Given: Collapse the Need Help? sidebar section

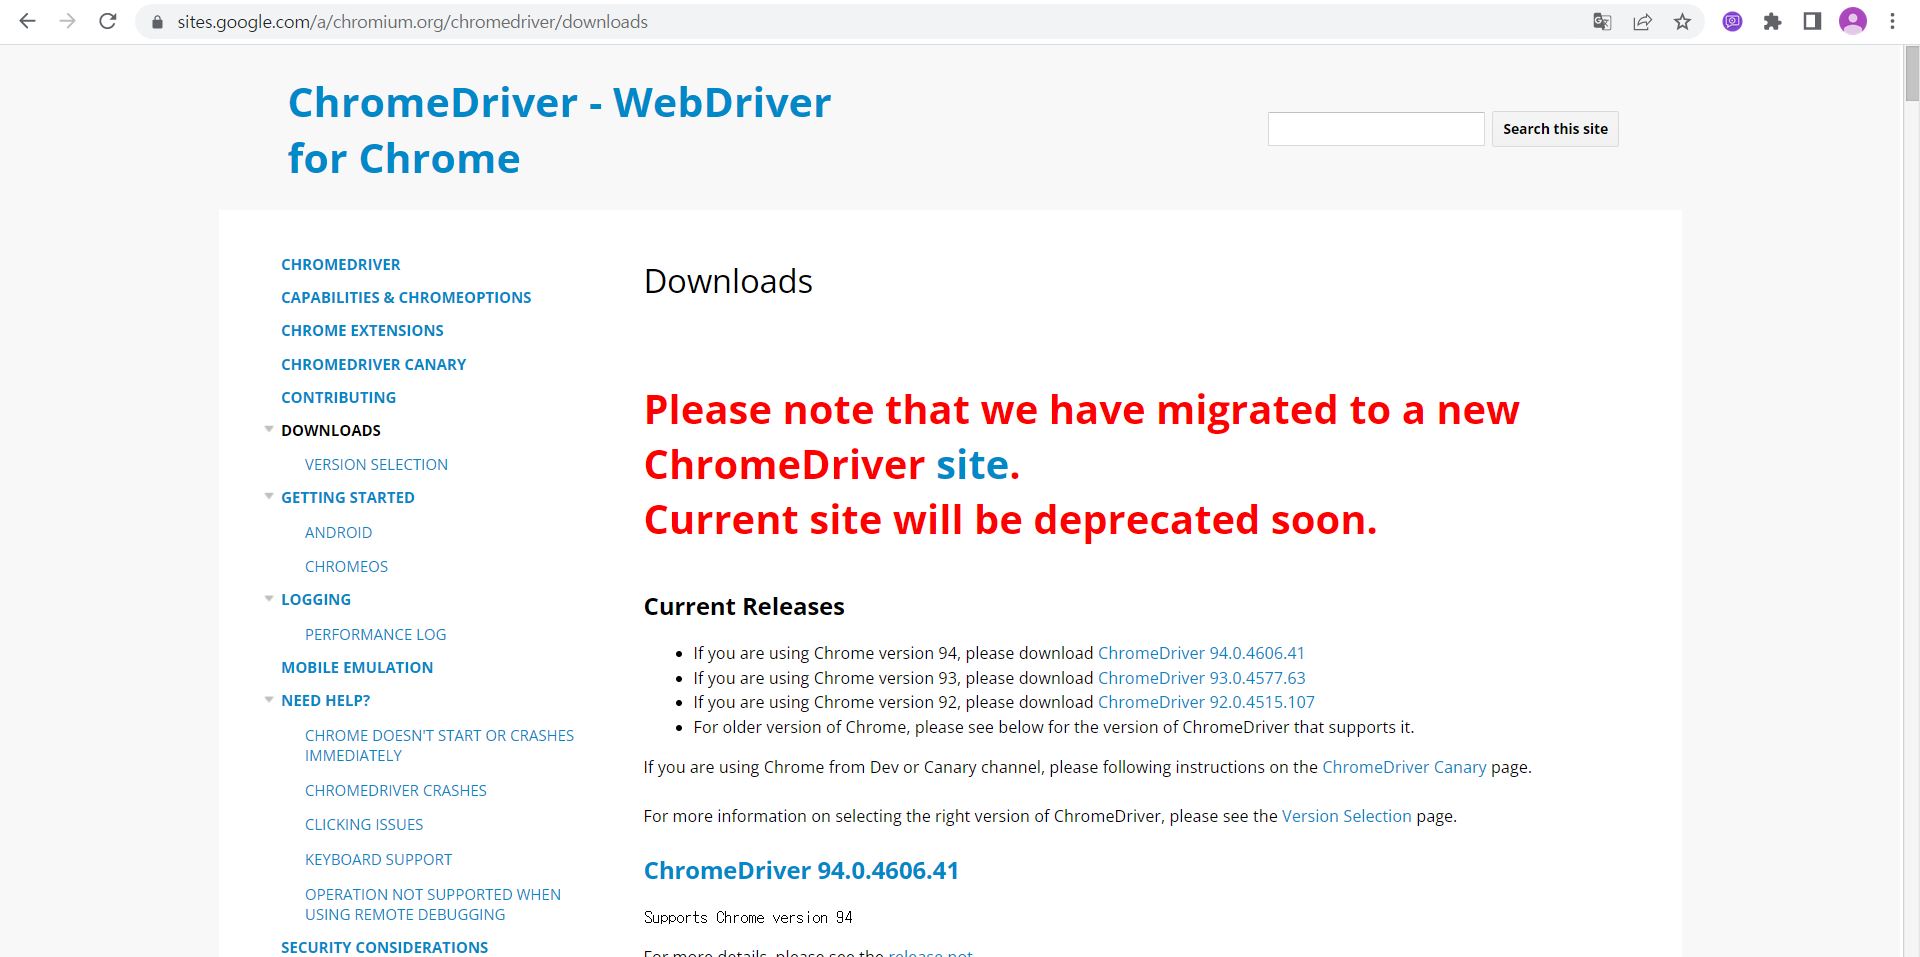Looking at the screenshot, I should pyautogui.click(x=268, y=700).
